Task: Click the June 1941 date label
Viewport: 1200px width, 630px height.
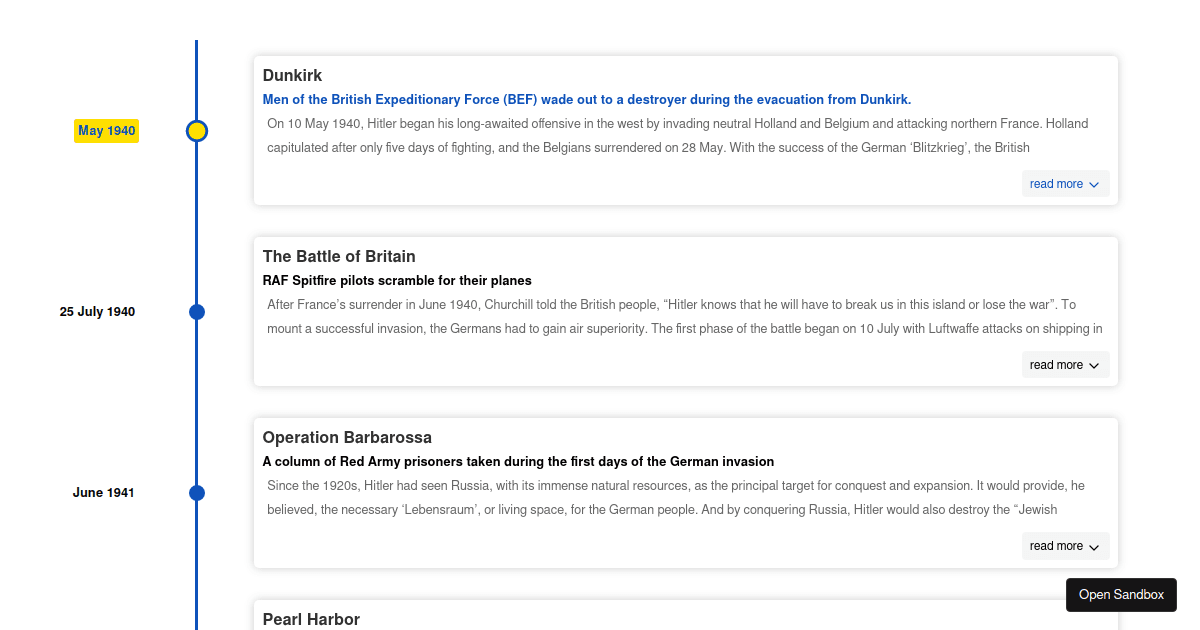Action: pos(103,493)
